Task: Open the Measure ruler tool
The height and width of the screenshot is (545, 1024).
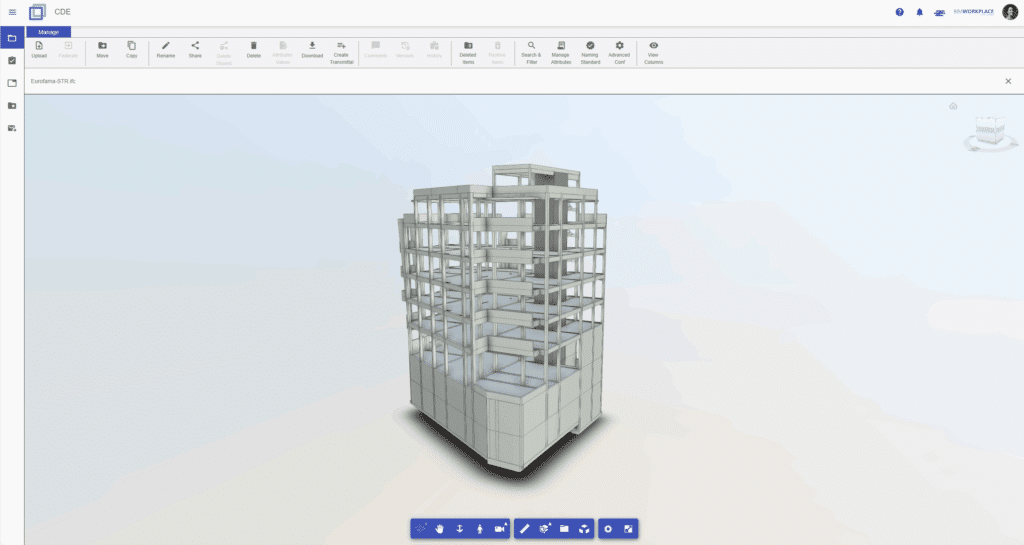Action: [525, 528]
